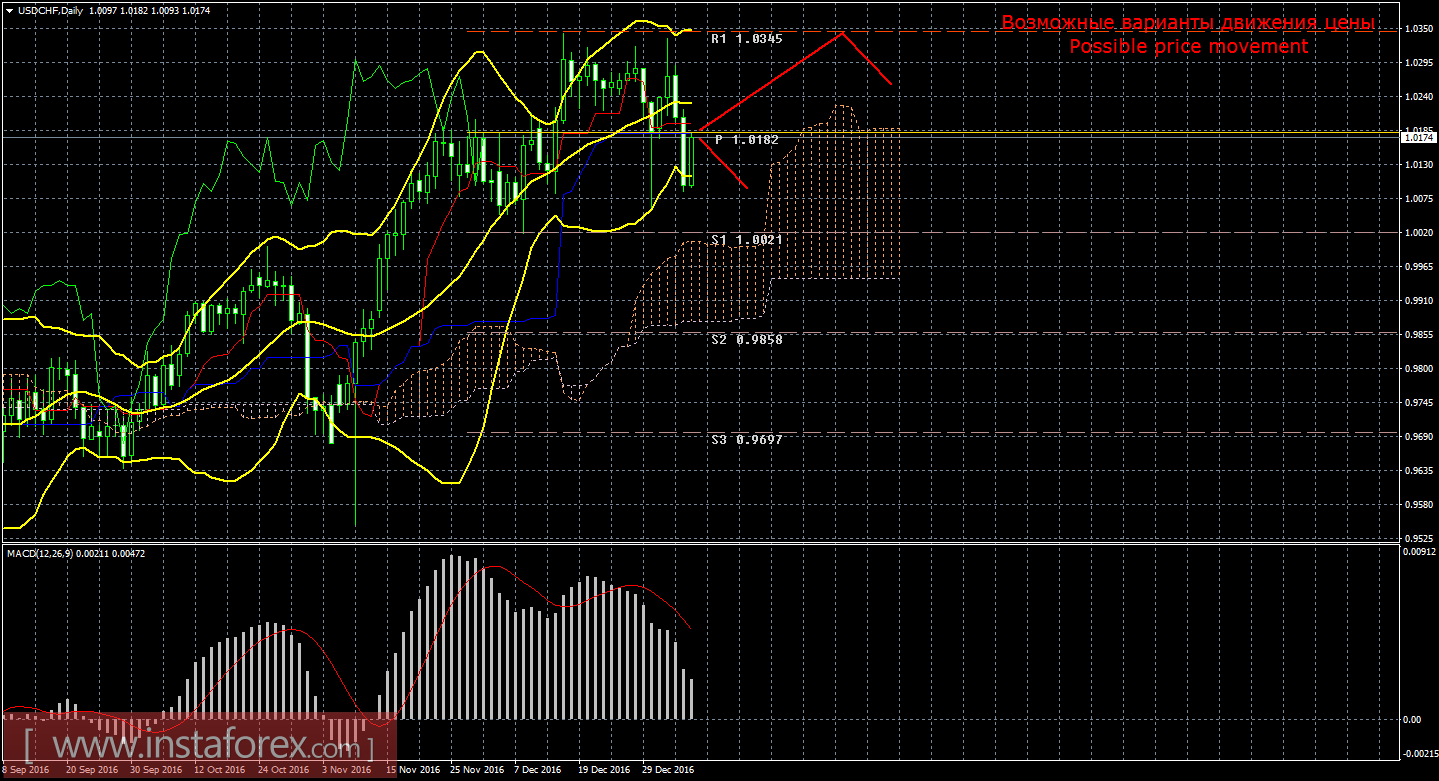
Task: Click the 0.9690 price axis label
Action: [1419, 437]
